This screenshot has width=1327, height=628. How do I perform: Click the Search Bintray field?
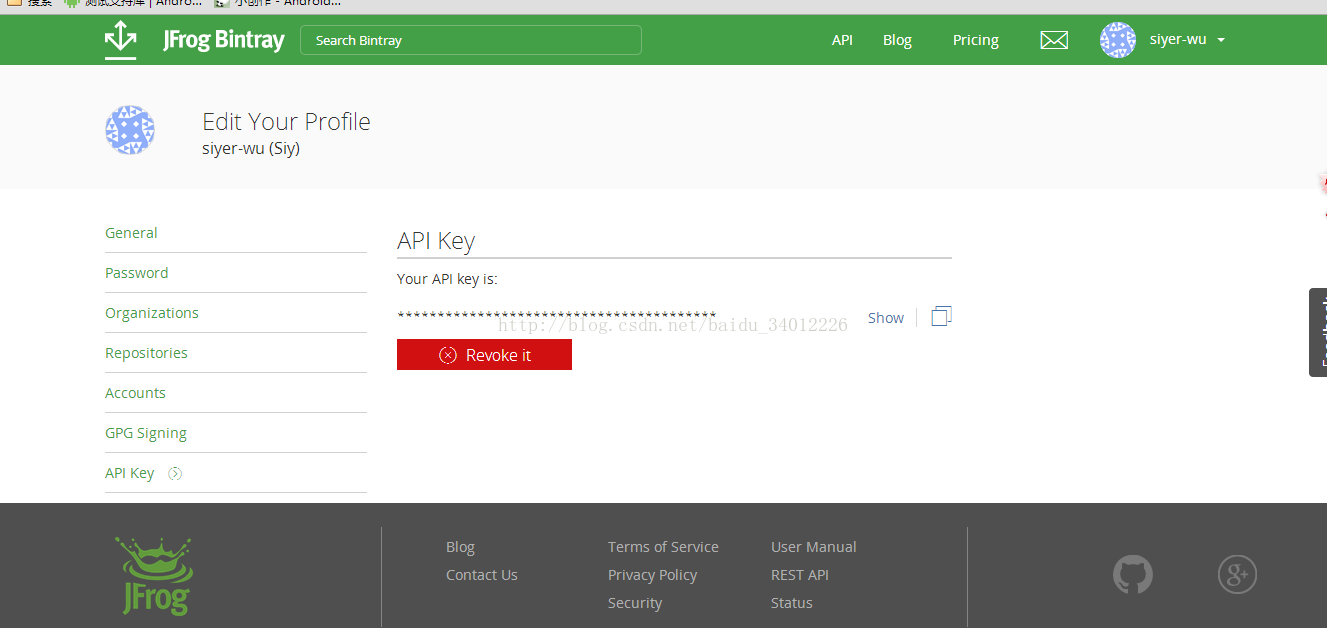tap(470, 40)
